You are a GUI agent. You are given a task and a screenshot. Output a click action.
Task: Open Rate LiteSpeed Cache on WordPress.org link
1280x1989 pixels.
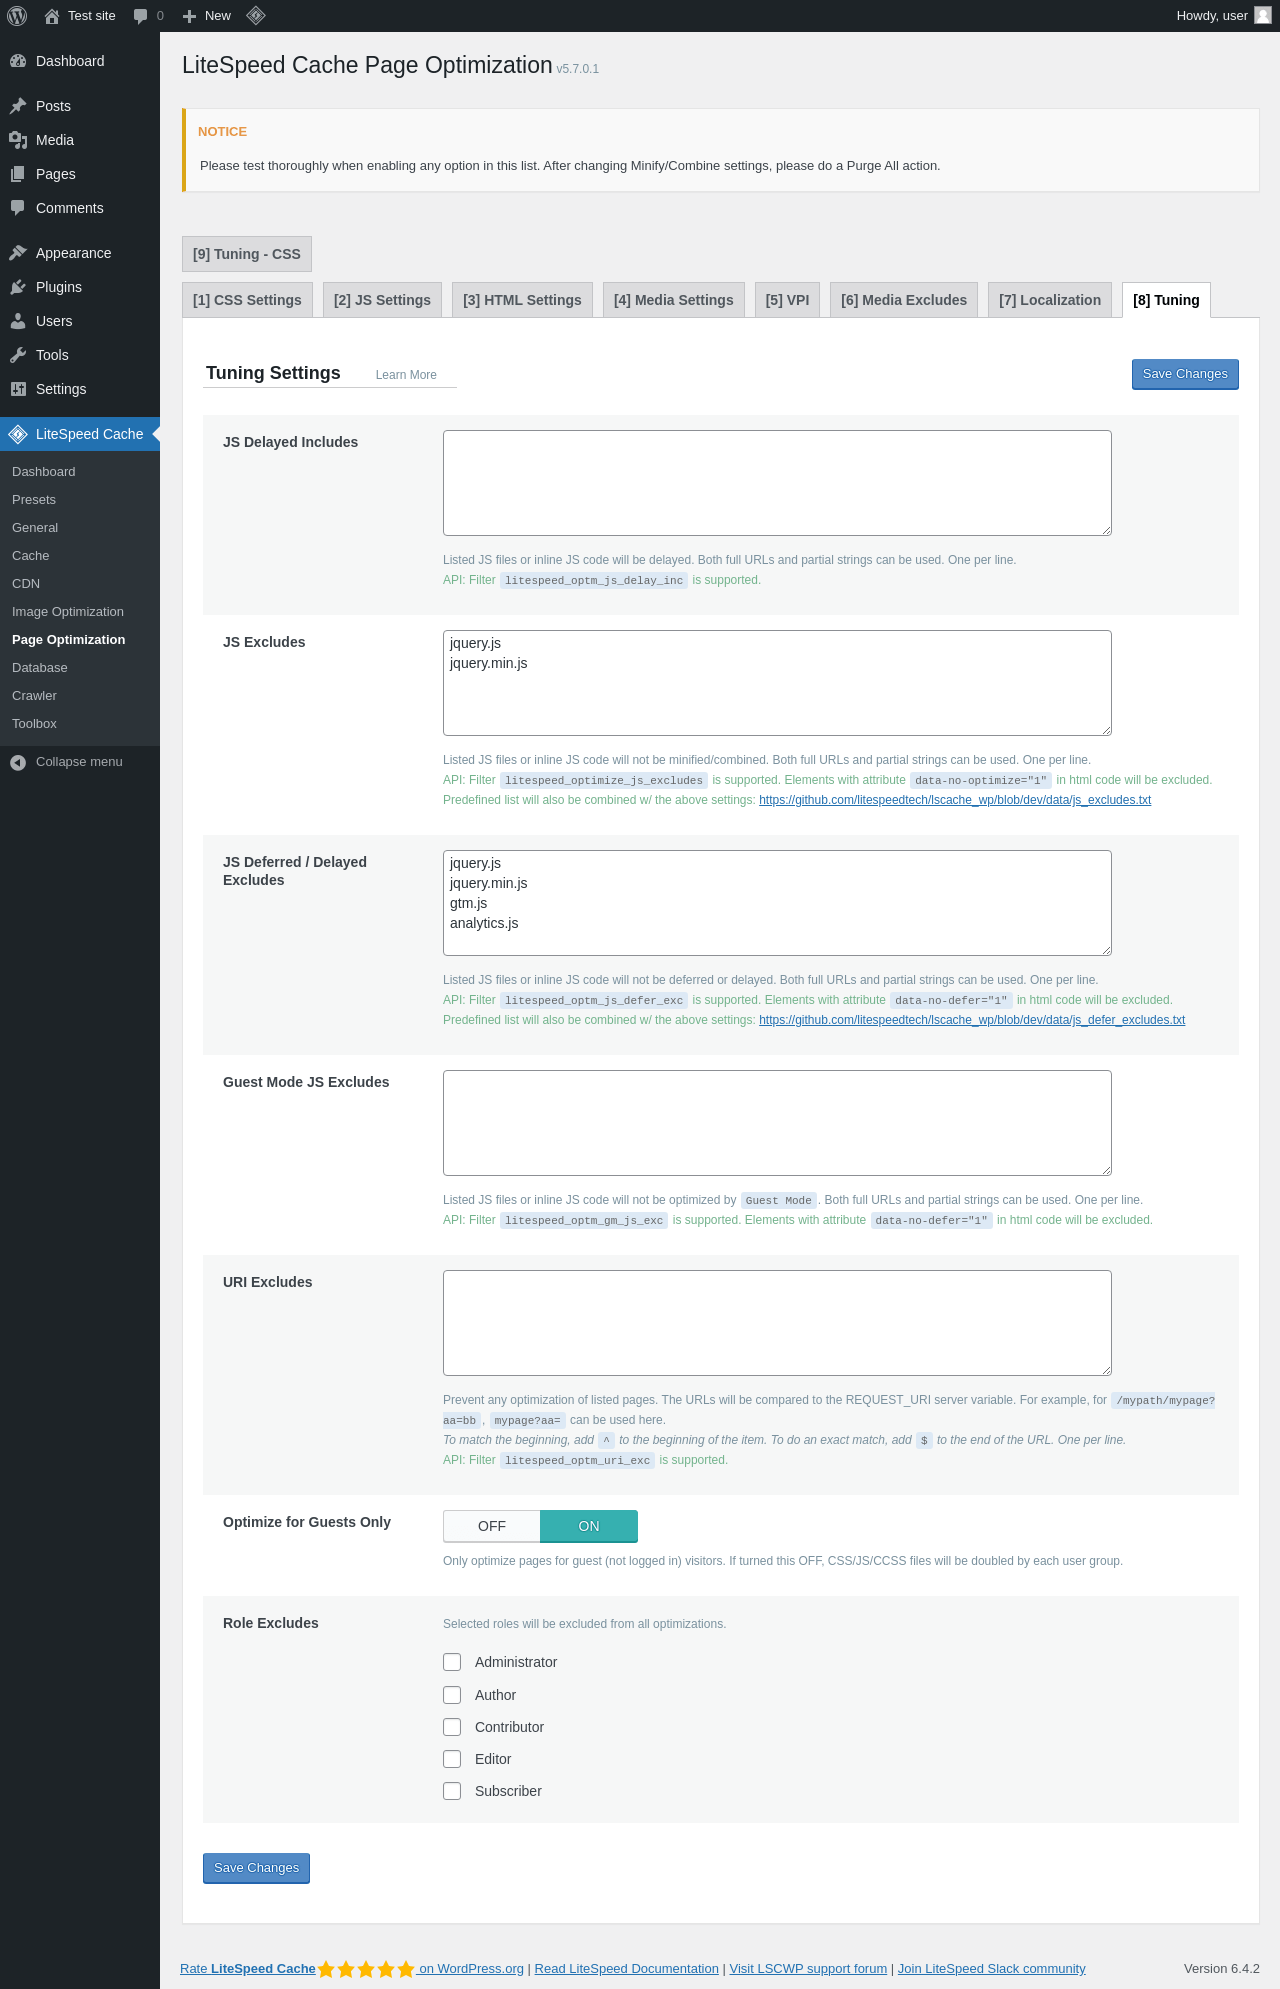point(352,1969)
